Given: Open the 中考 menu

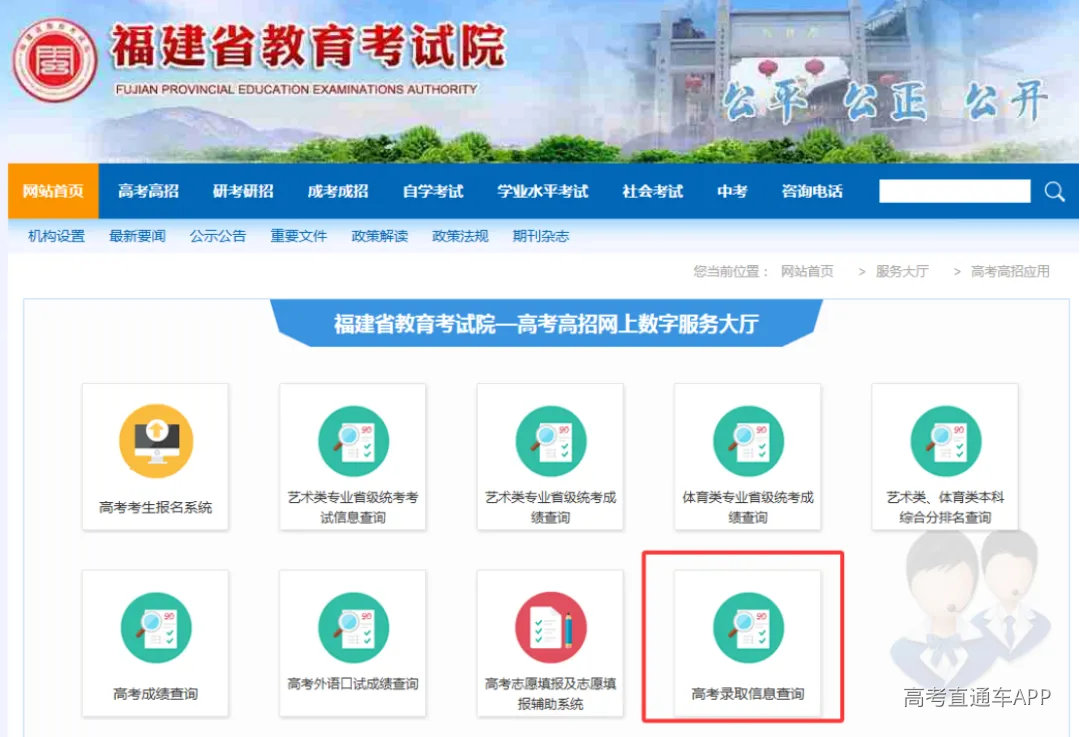Looking at the screenshot, I should click(x=731, y=191).
